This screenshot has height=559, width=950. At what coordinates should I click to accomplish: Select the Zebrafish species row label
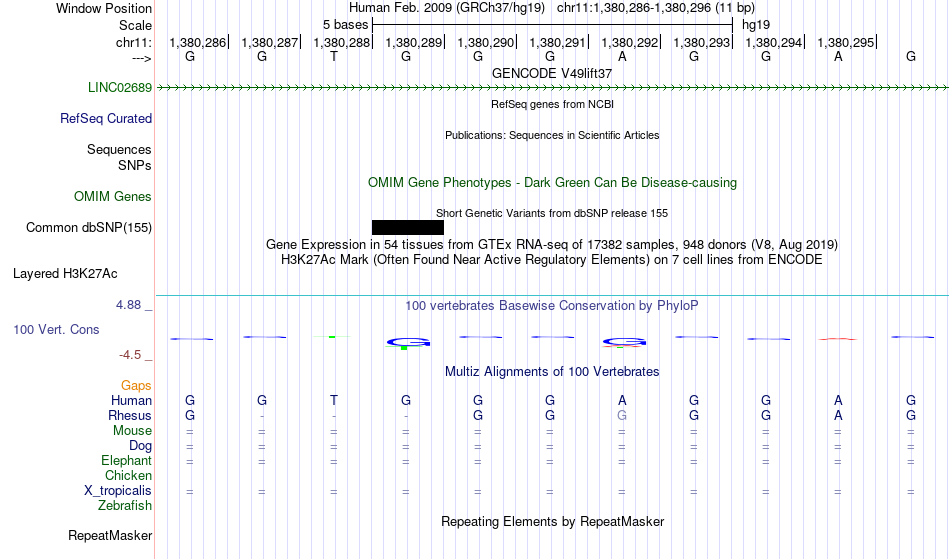tap(125, 506)
